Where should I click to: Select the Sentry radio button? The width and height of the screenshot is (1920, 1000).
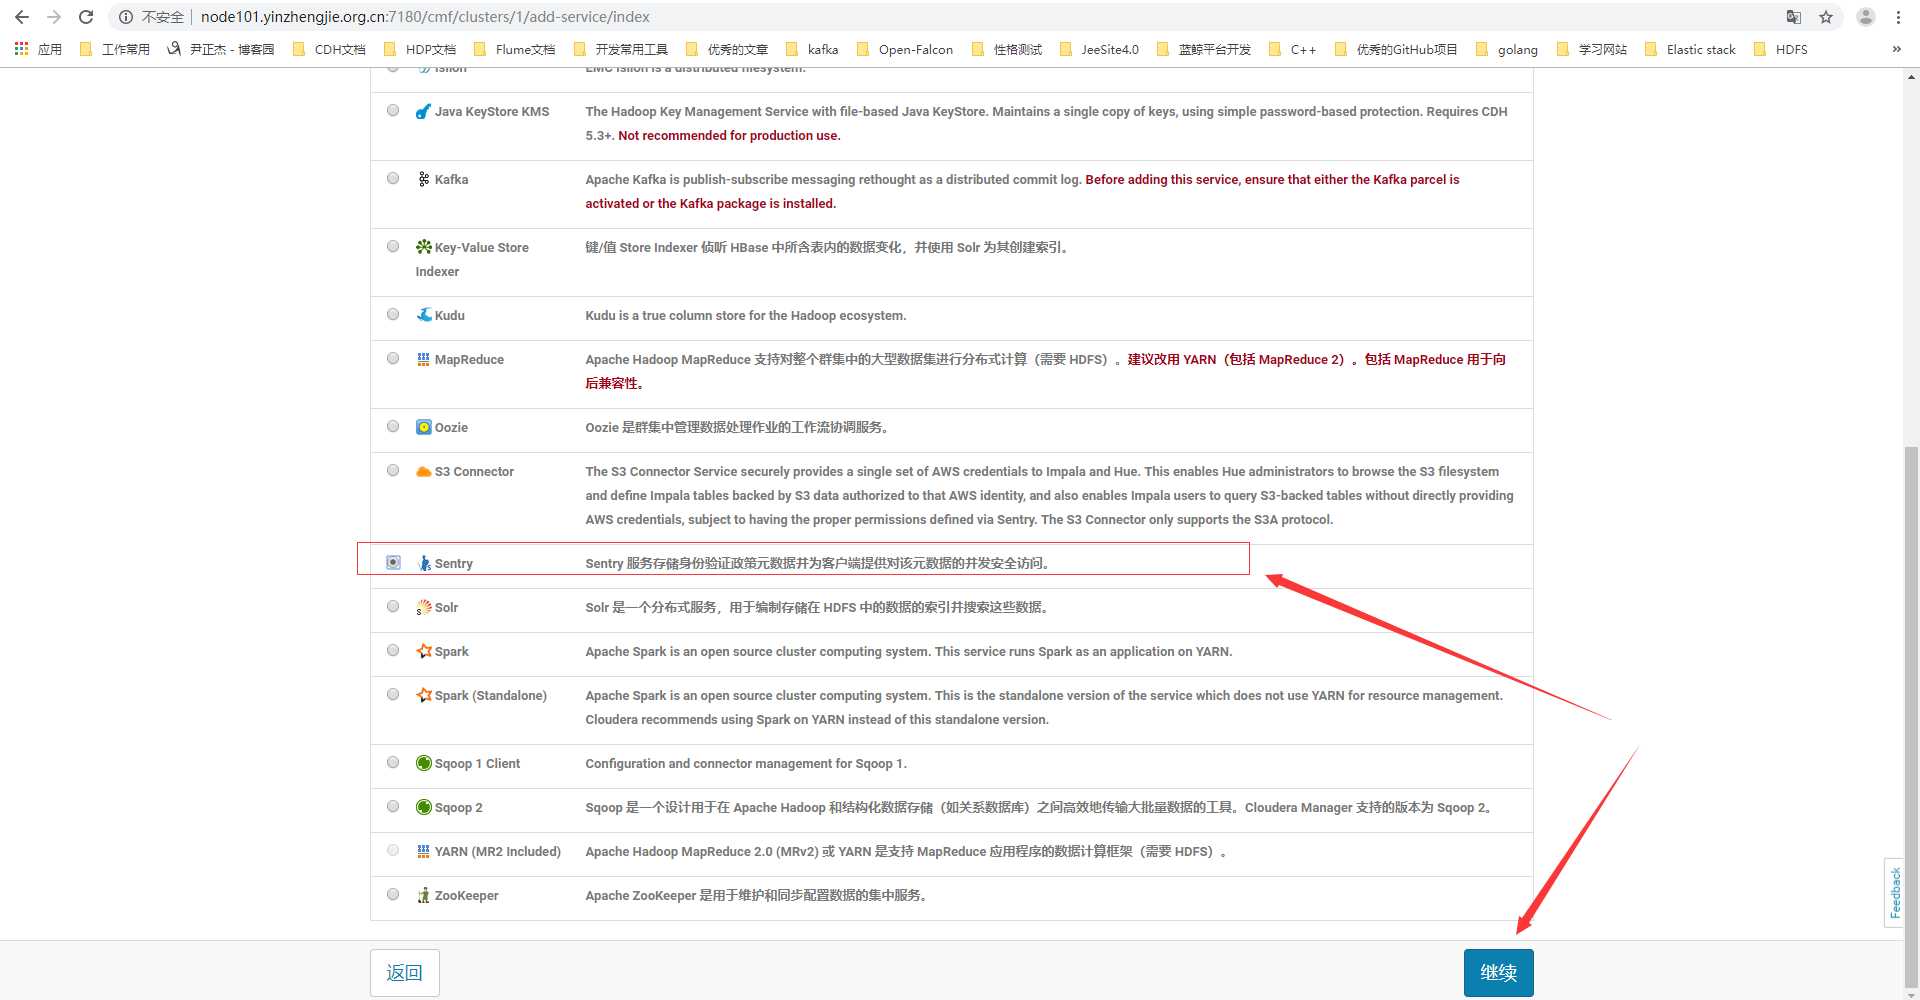[393, 562]
